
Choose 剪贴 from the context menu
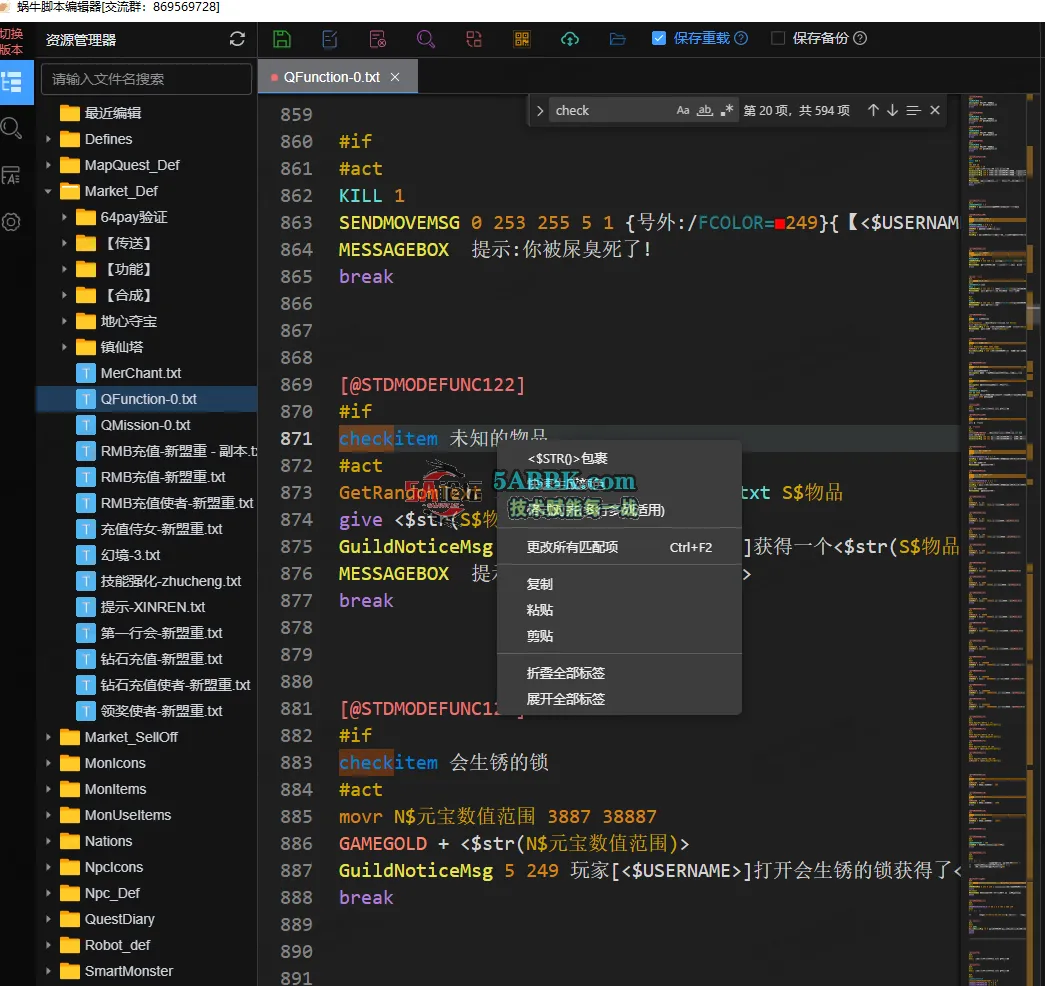coord(619,636)
